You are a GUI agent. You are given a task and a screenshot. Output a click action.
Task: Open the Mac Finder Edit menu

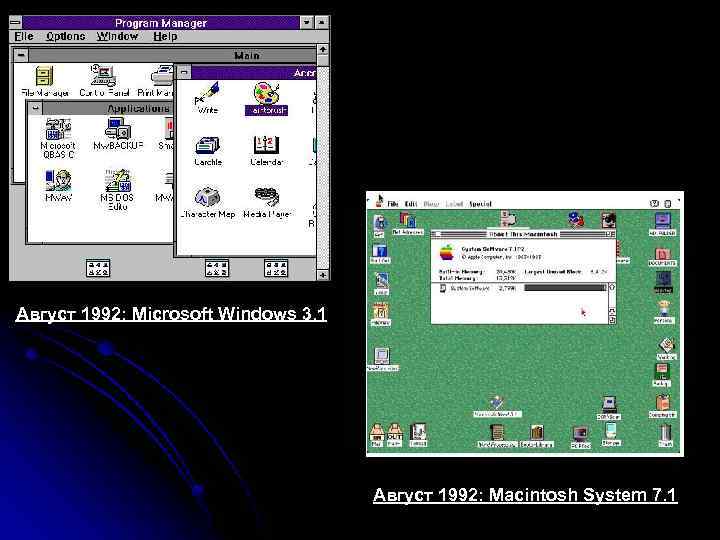click(411, 204)
